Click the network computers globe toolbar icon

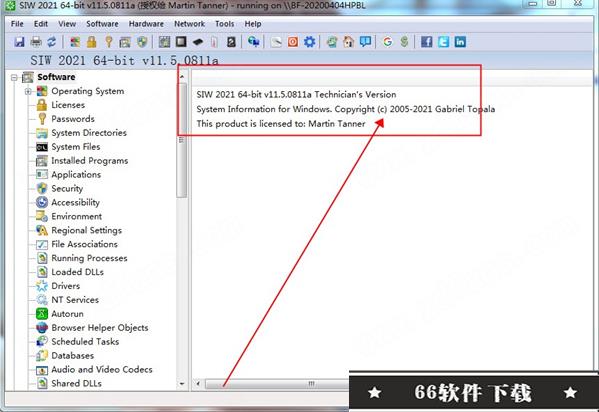tap(253, 42)
